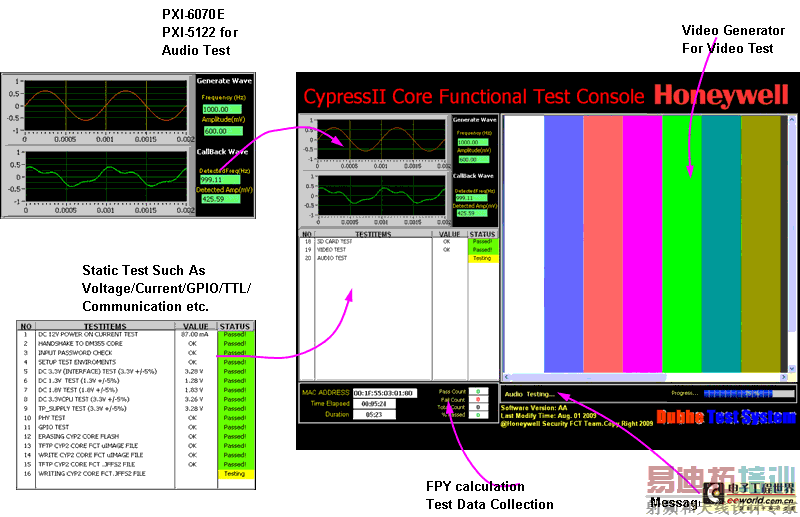Click the Software Version: AA text
800x517 pixels.
534,408
